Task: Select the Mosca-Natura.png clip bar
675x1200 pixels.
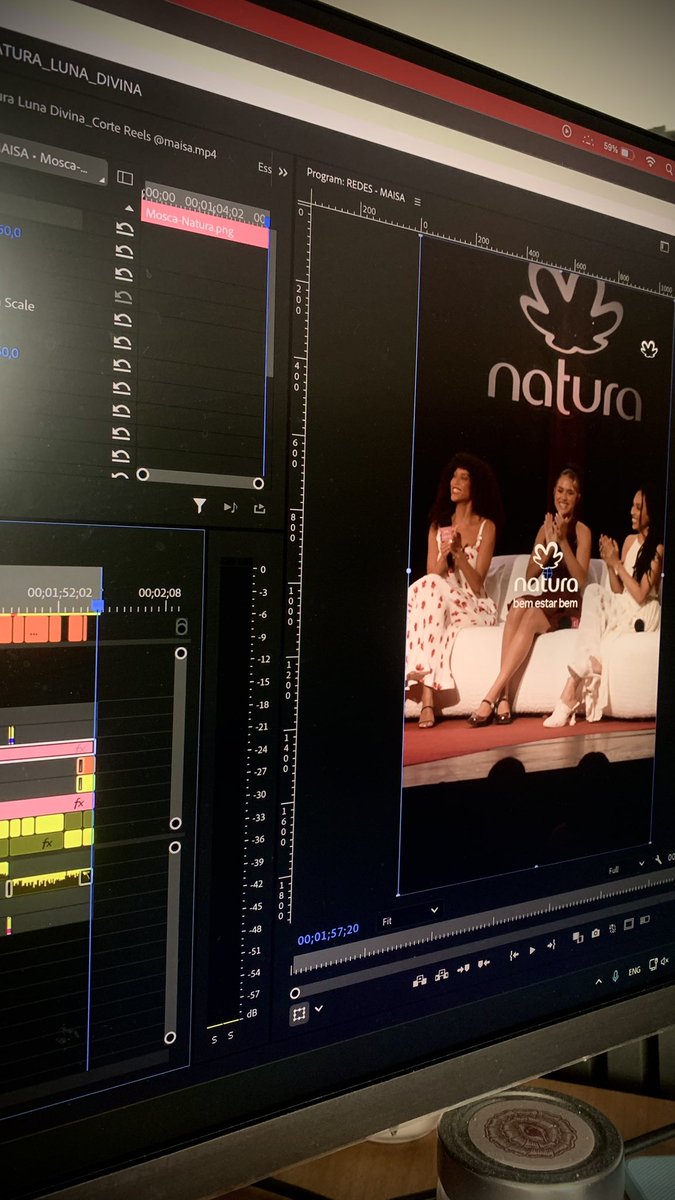Action: click(x=206, y=223)
